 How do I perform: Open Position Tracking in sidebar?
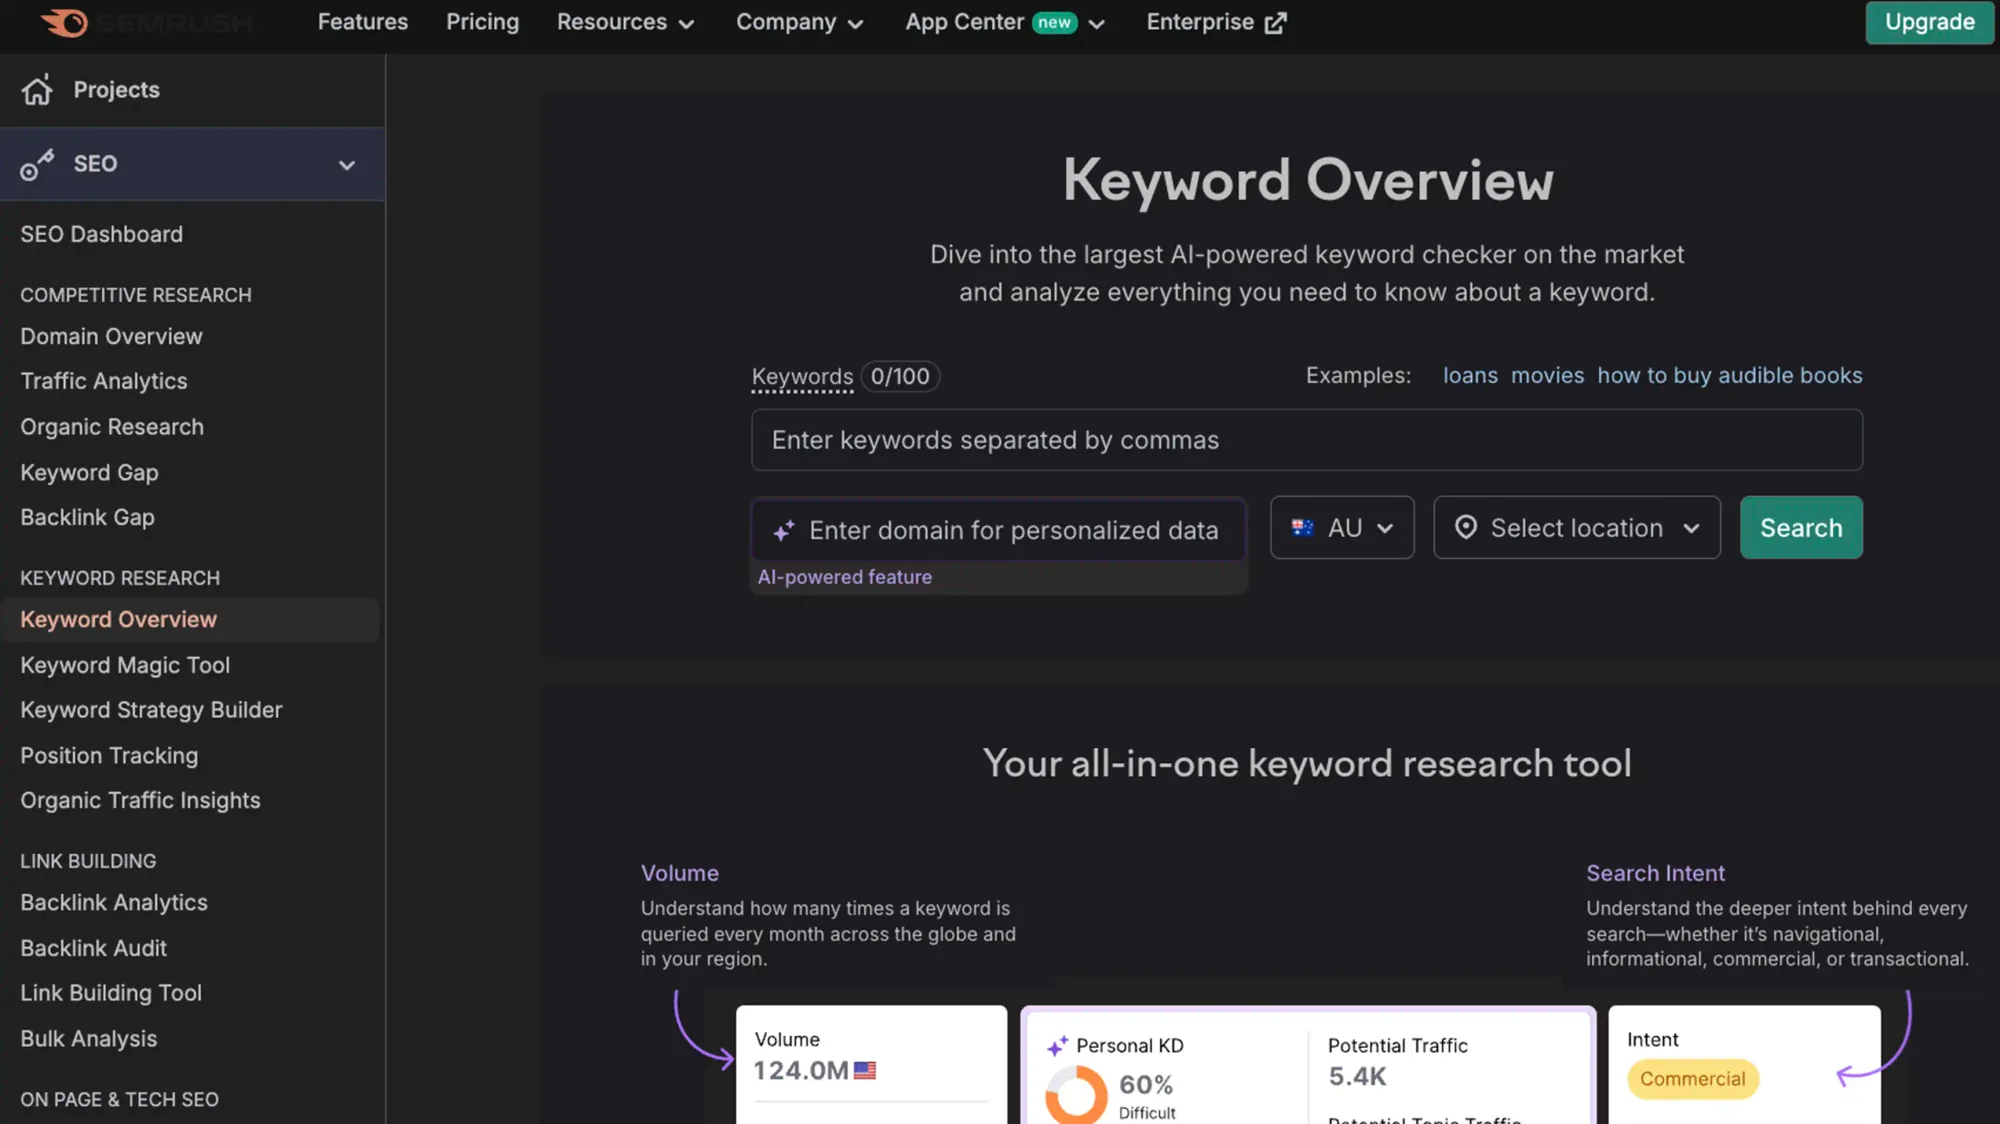pos(109,756)
